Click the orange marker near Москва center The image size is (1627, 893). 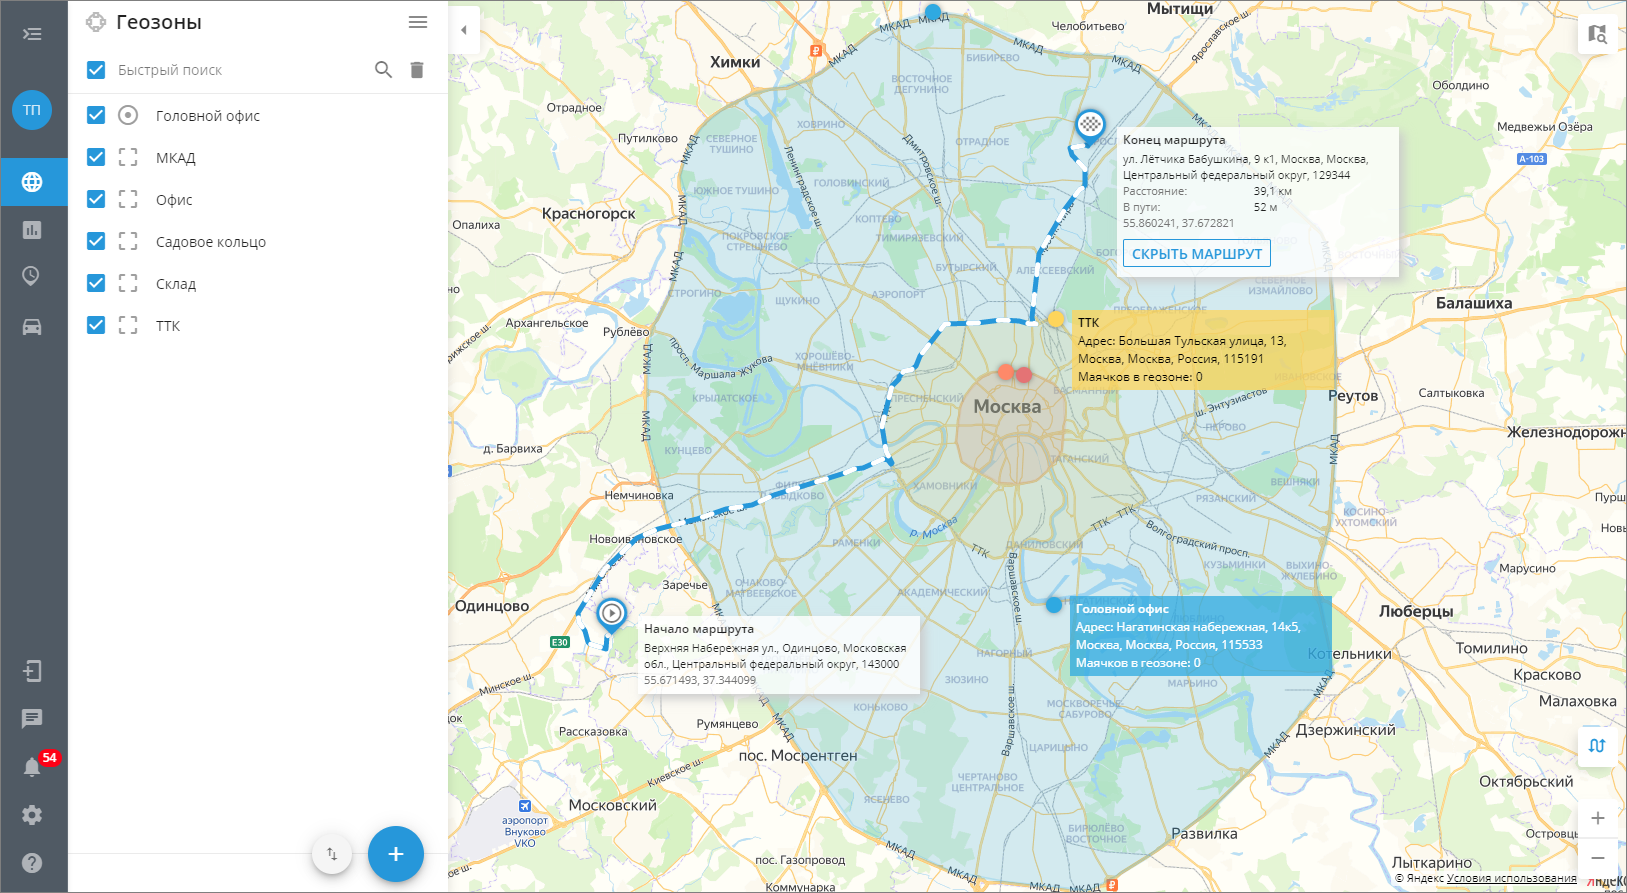pyautogui.click(x=1005, y=372)
